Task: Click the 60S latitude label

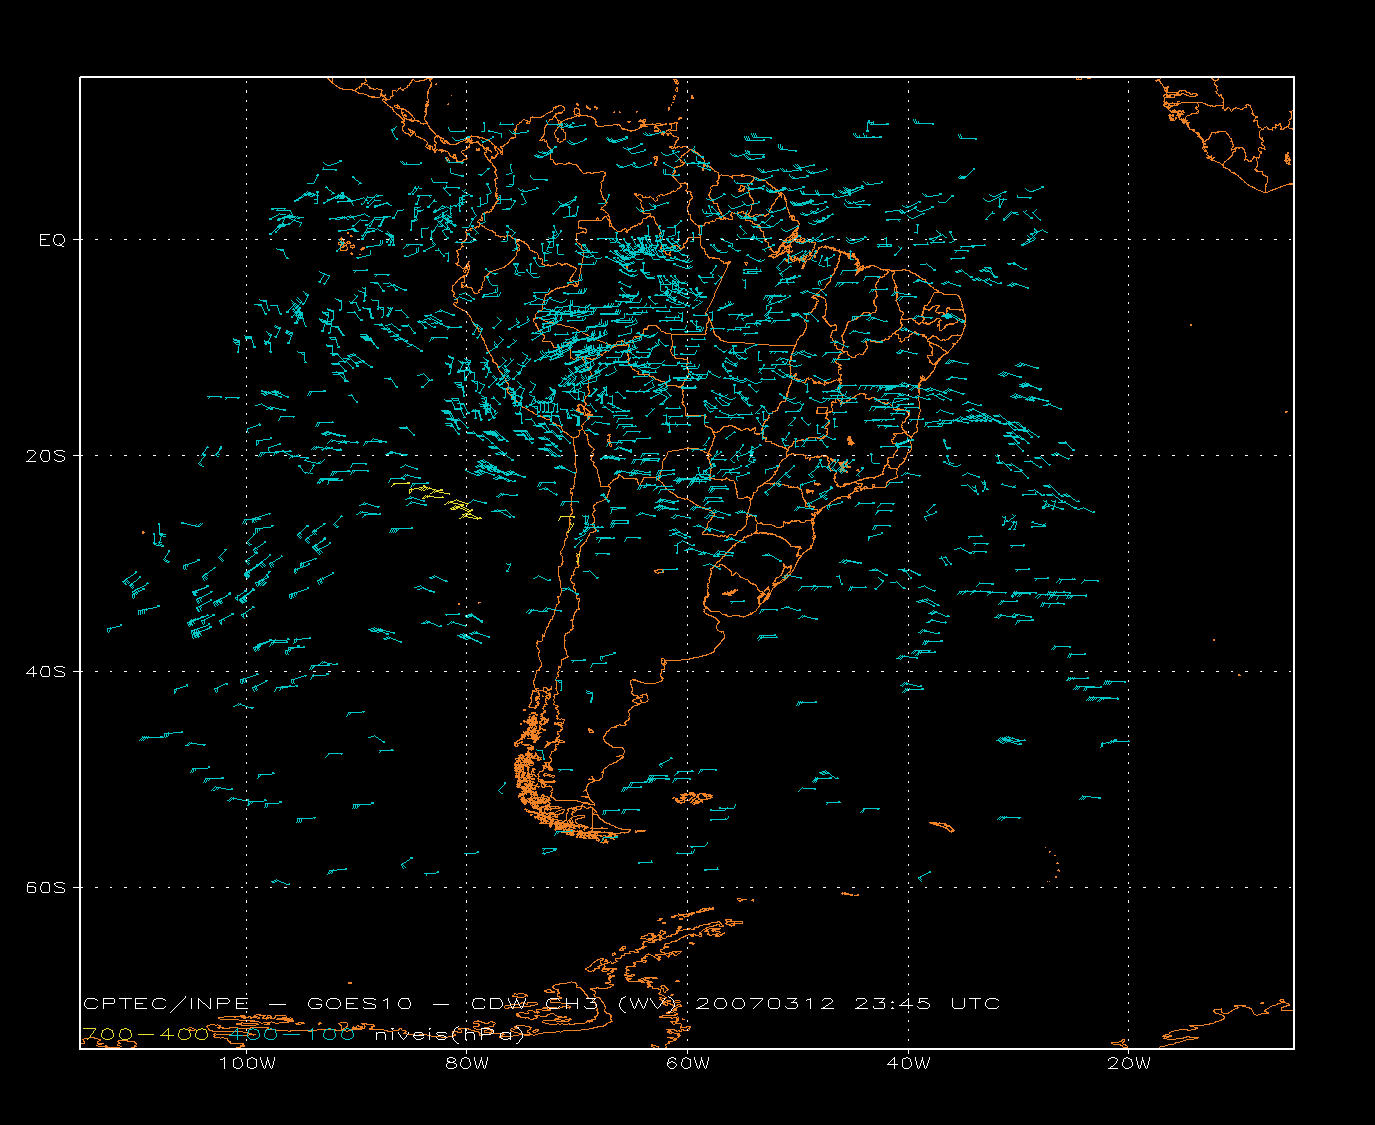Action: coord(46,887)
